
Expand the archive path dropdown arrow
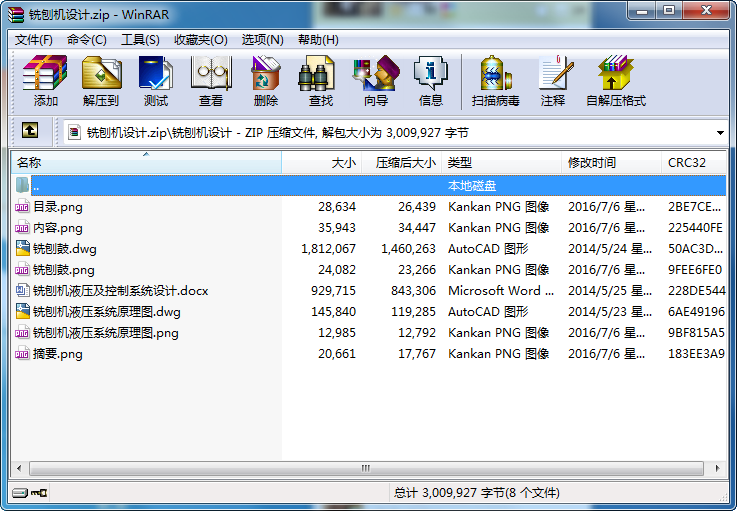point(720,132)
